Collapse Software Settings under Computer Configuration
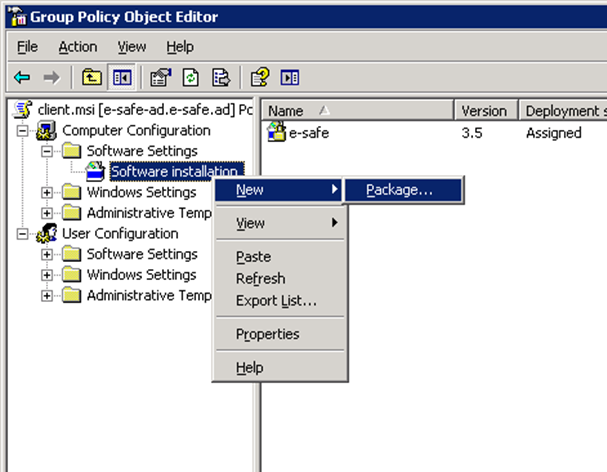 tap(47, 151)
